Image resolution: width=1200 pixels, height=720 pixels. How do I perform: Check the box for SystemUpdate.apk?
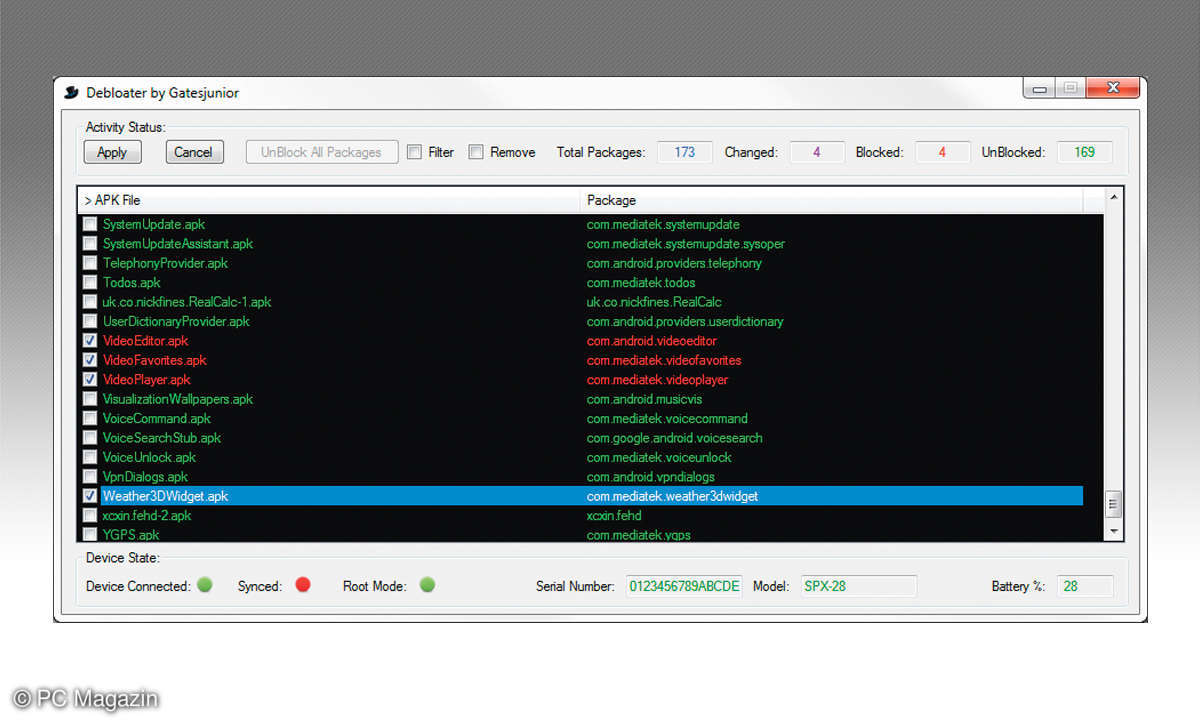tap(90, 224)
